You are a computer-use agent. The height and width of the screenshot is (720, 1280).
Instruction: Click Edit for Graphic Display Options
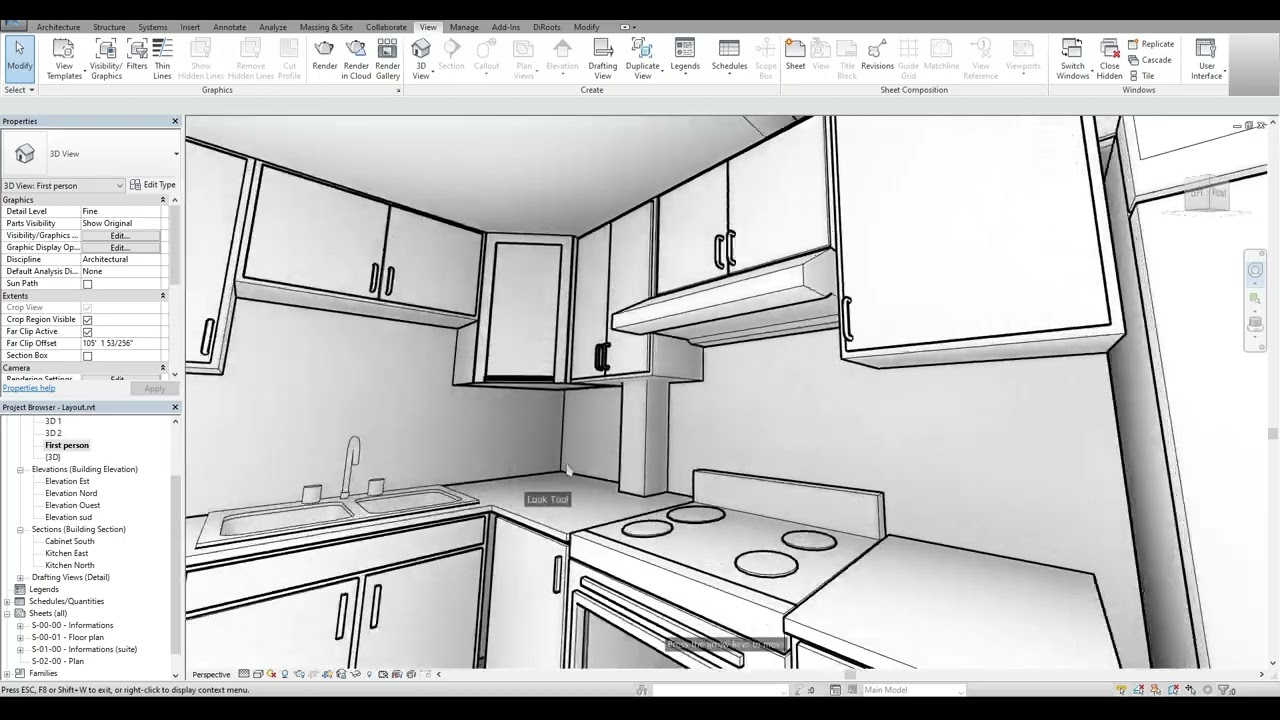(120, 248)
